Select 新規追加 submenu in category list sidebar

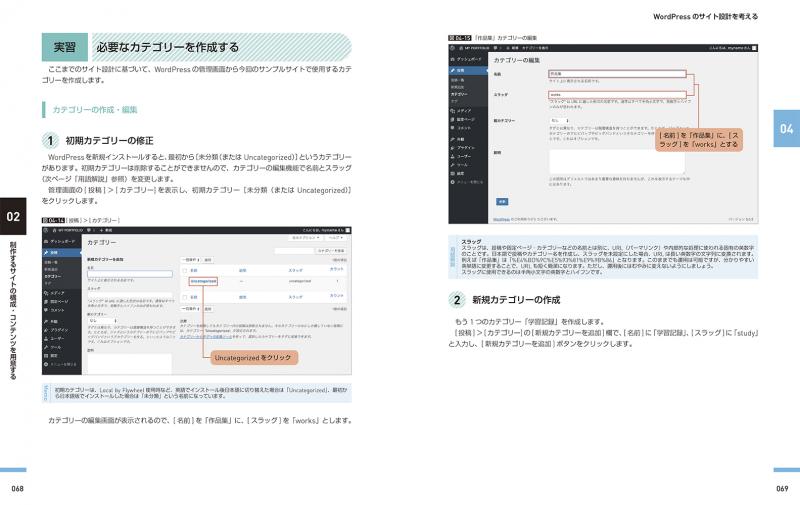pyautogui.click(x=51, y=269)
